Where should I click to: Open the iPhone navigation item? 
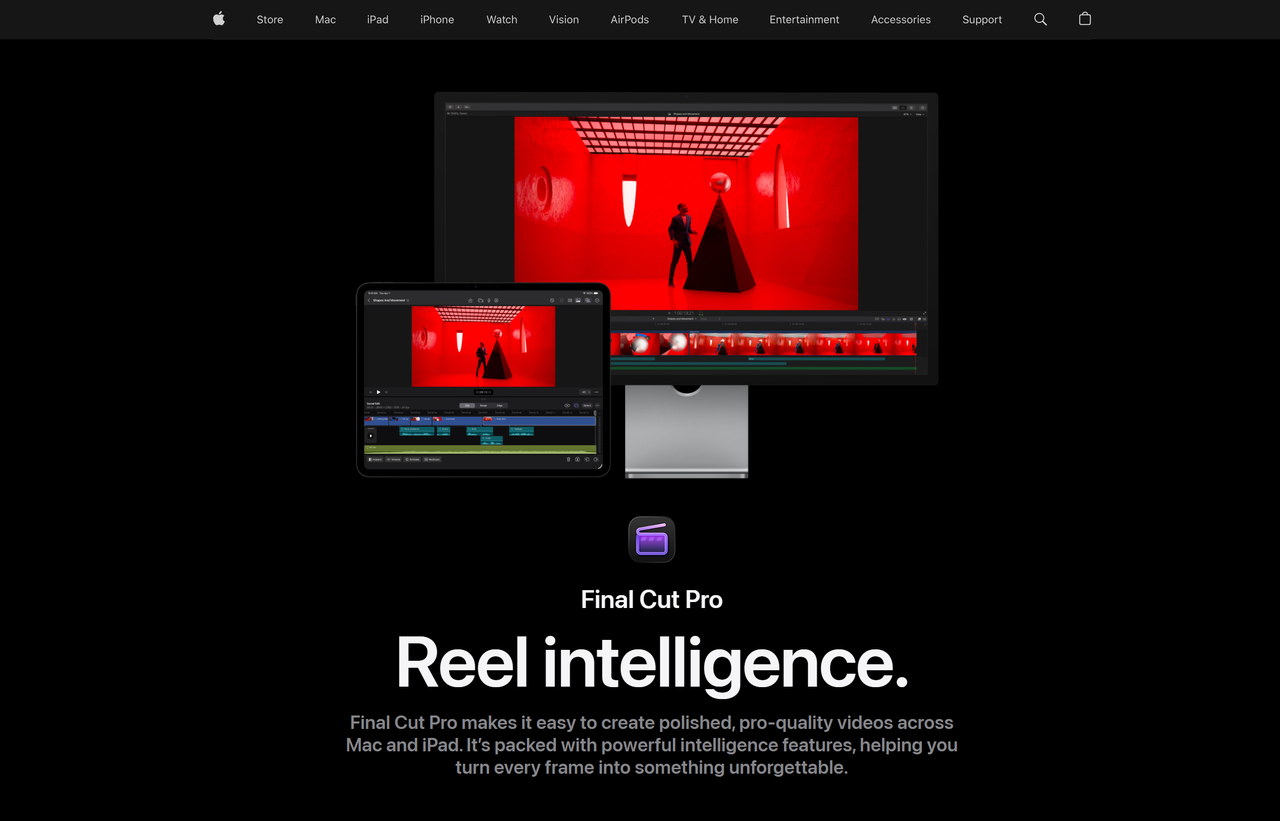pos(437,20)
